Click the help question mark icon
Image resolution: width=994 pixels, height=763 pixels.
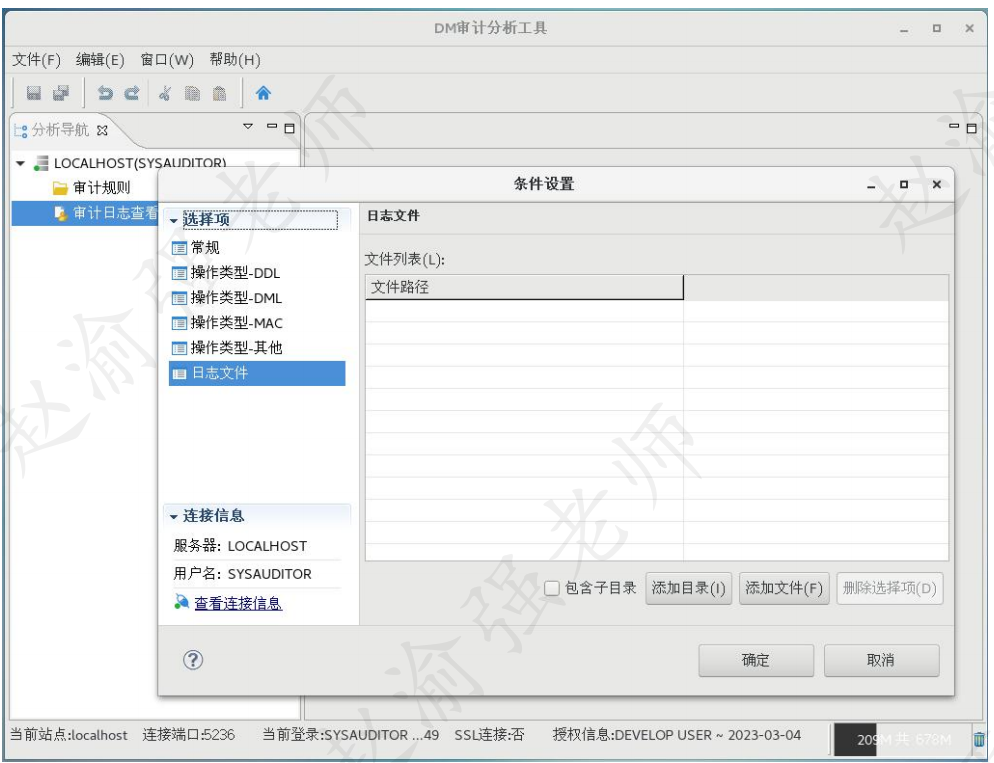click(193, 660)
